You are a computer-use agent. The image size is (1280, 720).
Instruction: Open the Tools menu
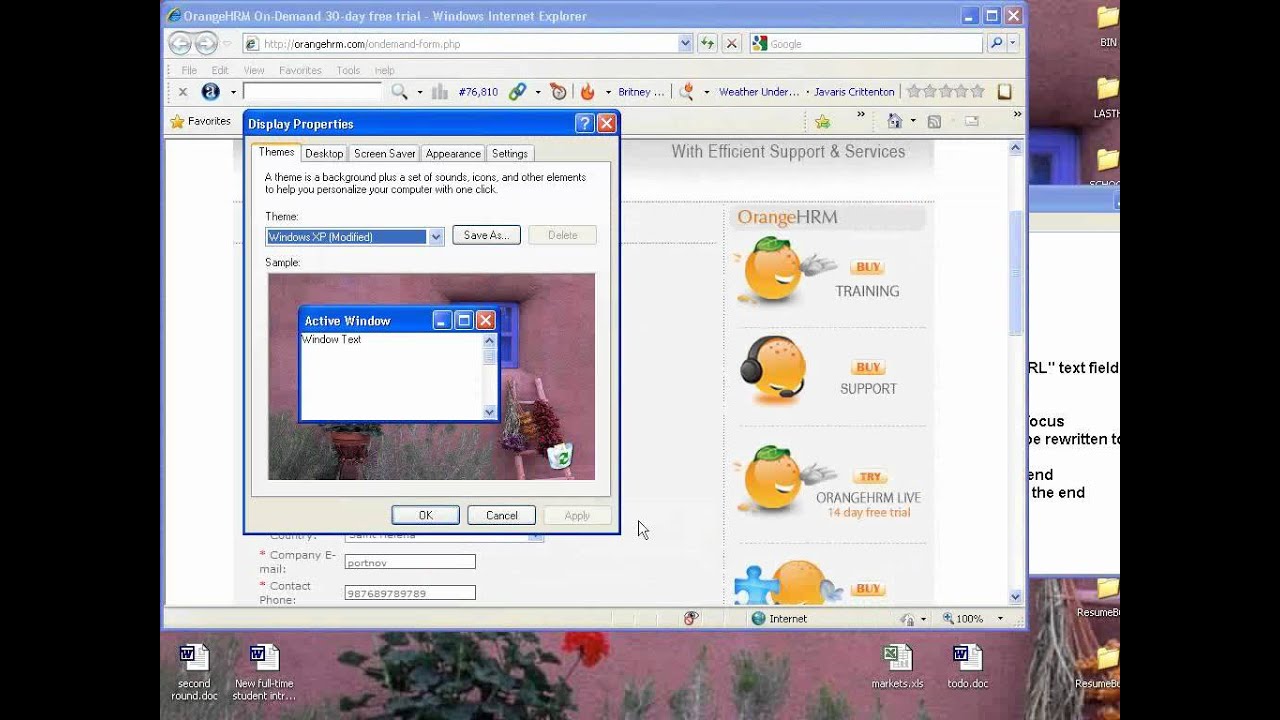(348, 70)
